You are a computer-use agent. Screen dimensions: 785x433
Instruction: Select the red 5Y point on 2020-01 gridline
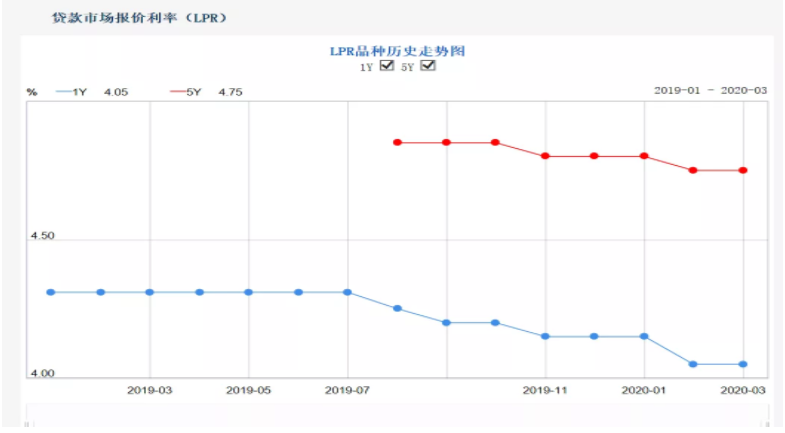point(644,156)
